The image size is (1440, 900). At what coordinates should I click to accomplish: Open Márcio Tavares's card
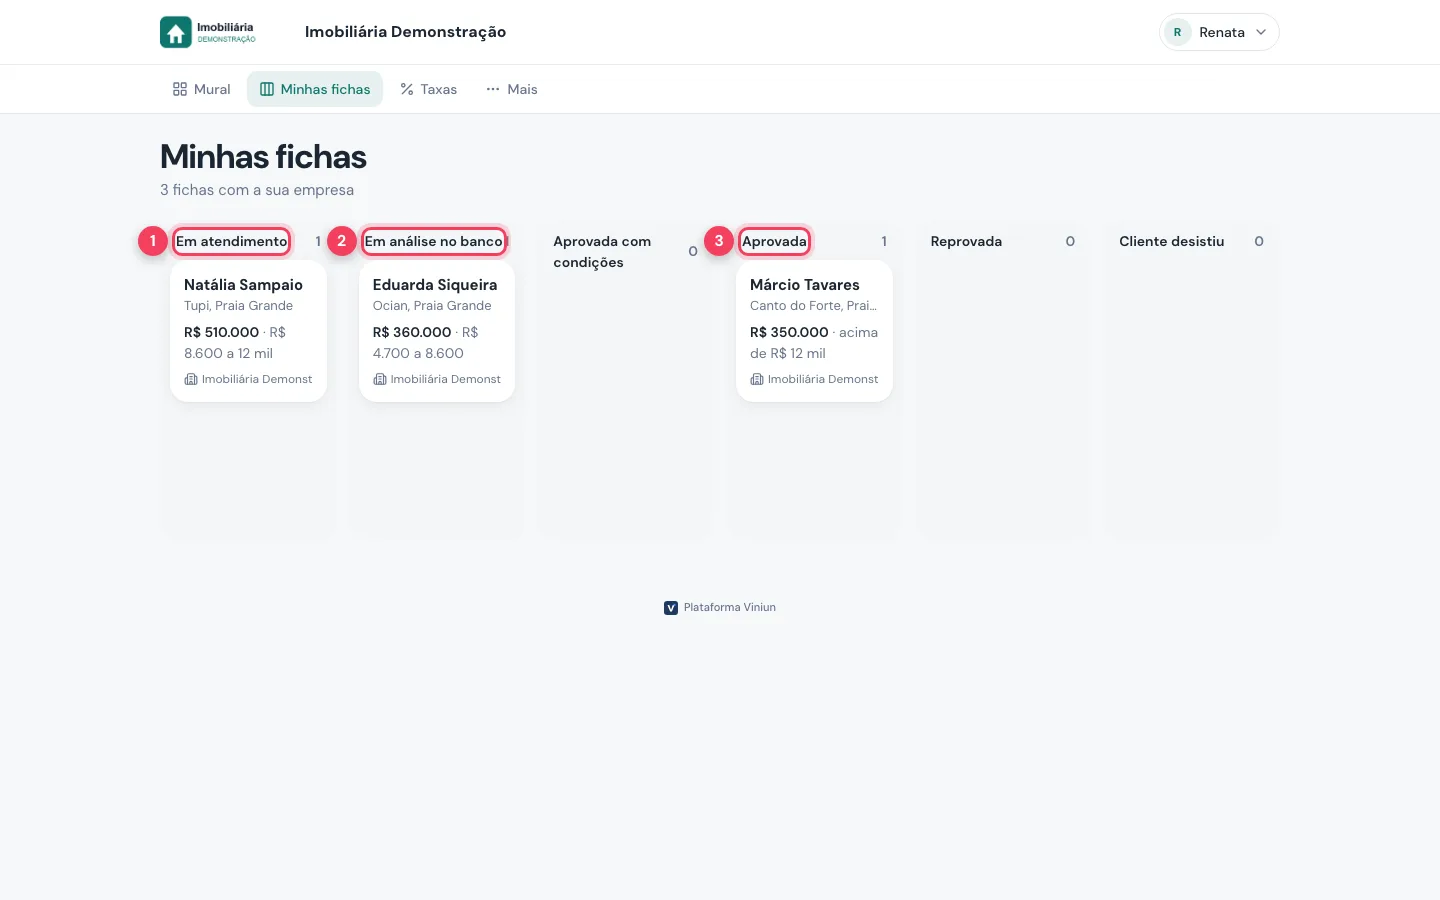(814, 331)
